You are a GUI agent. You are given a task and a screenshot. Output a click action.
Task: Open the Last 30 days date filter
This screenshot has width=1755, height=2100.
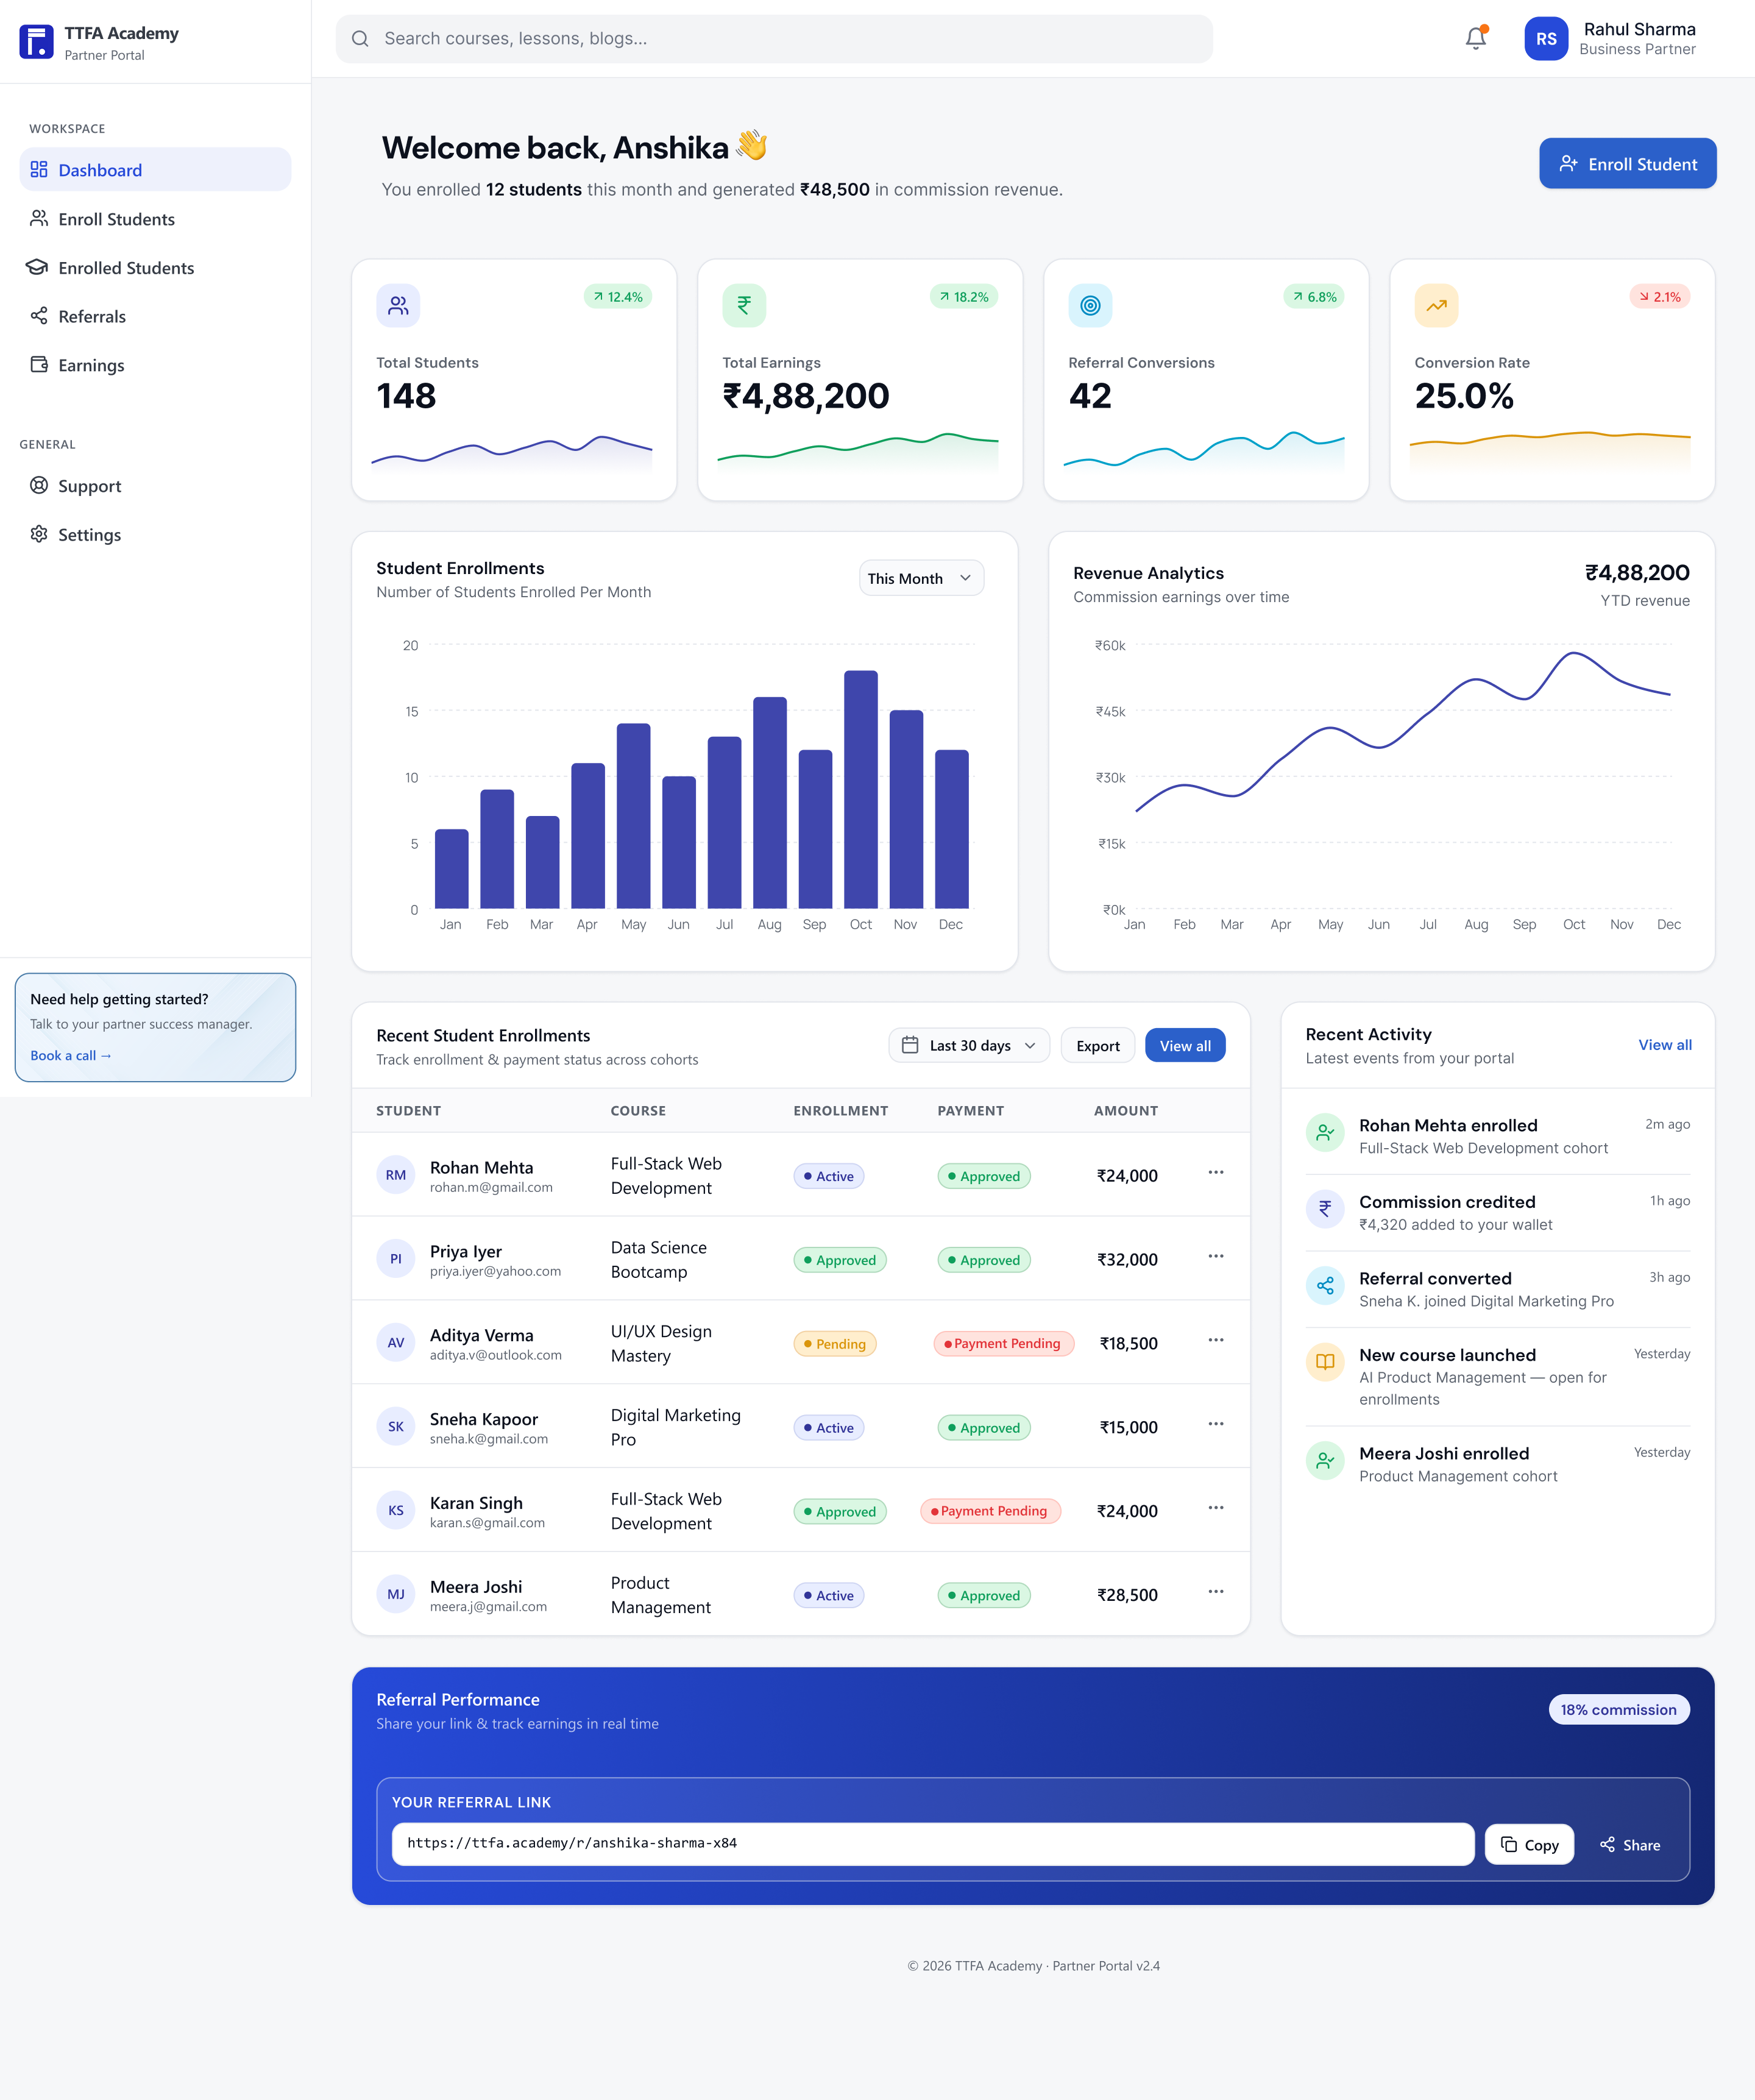click(968, 1045)
